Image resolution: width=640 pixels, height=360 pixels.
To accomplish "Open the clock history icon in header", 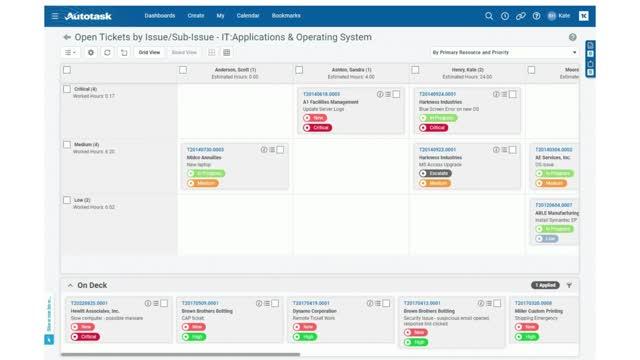I will [x=504, y=16].
